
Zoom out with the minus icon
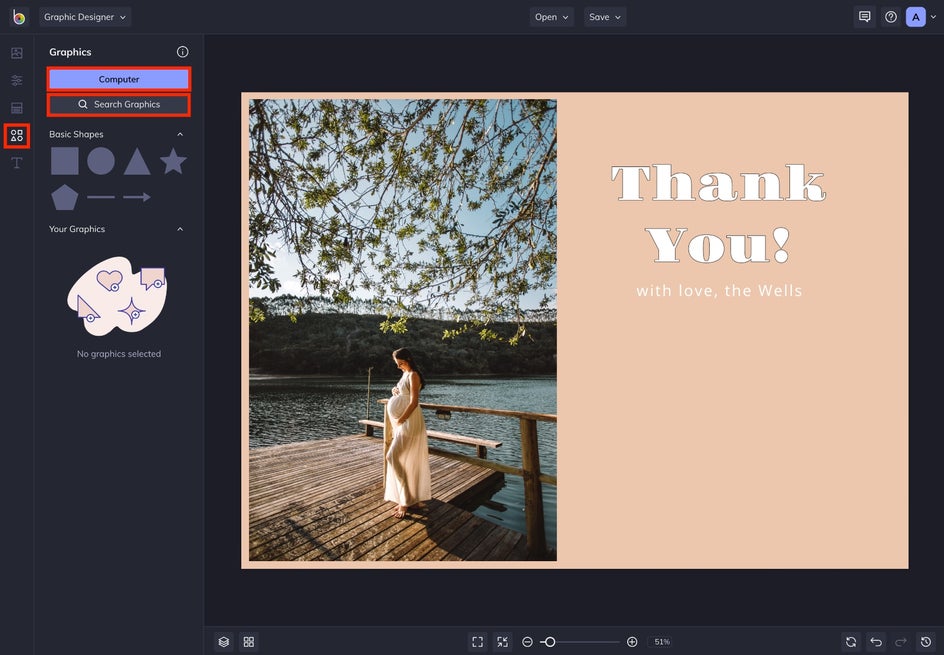(527, 642)
